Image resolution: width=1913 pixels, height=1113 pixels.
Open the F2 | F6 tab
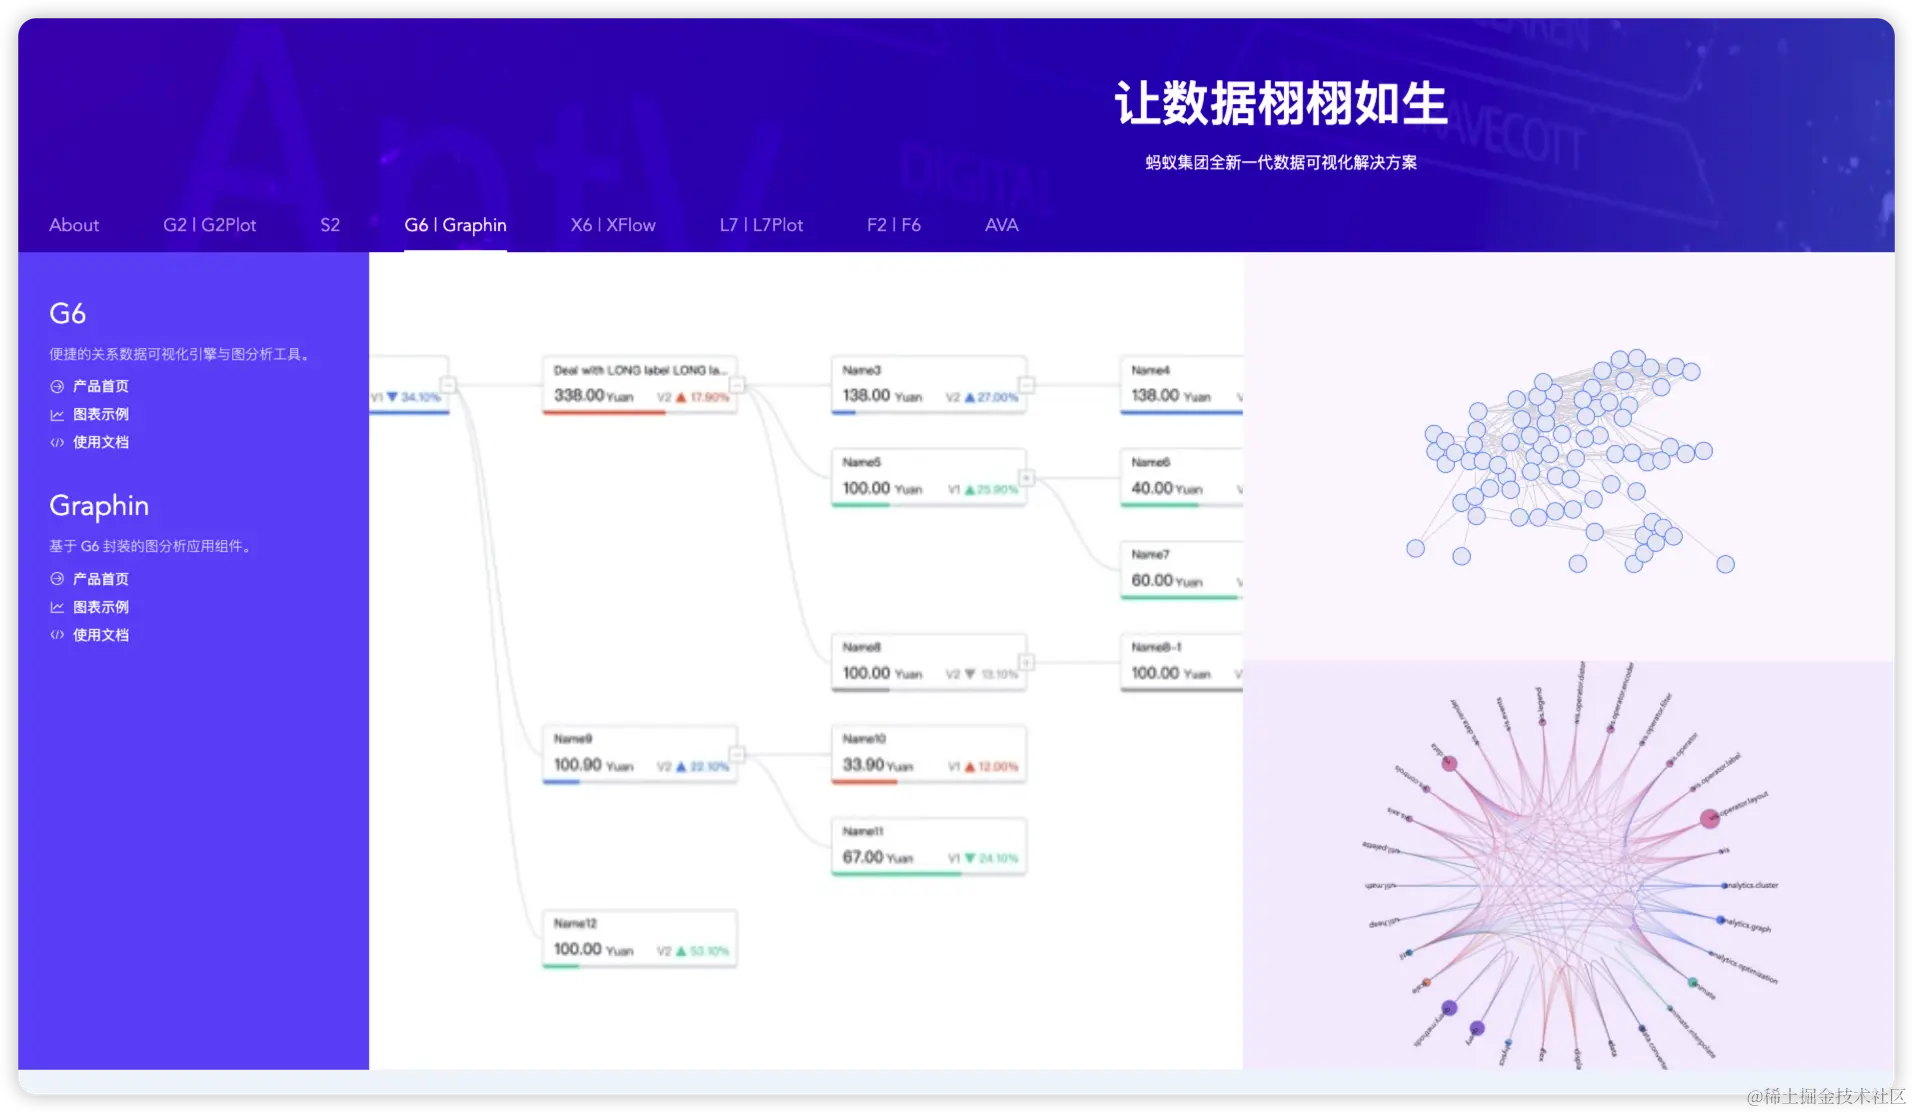(x=894, y=225)
